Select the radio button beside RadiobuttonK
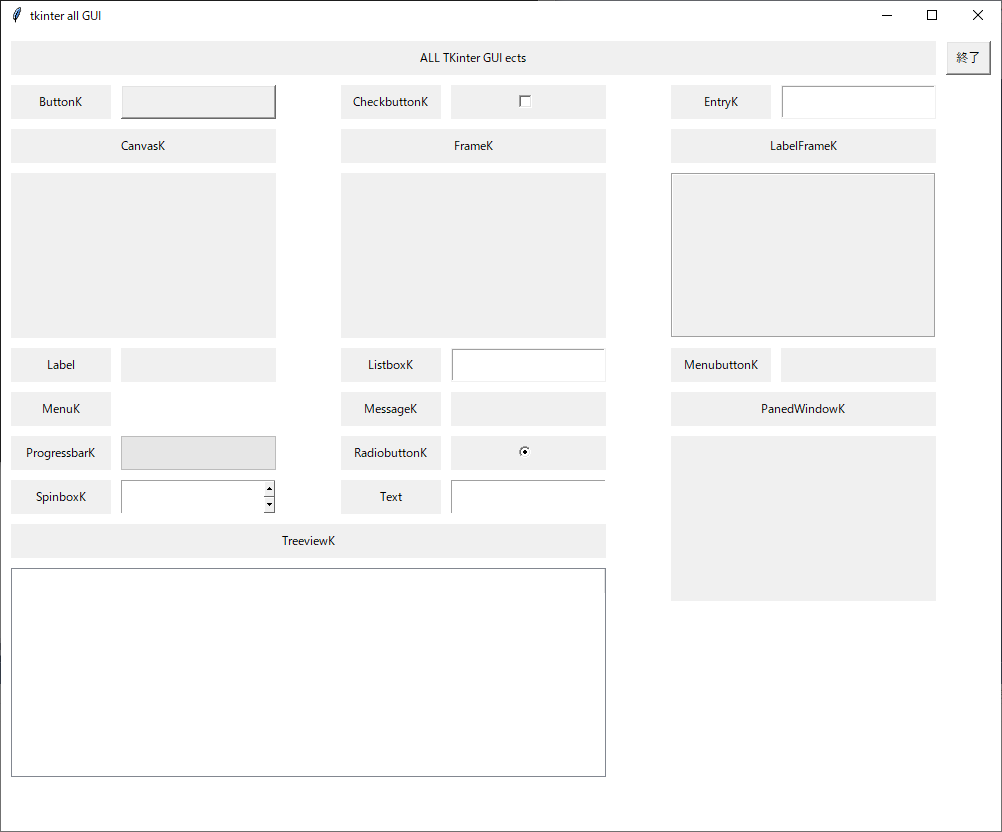This screenshot has width=1002, height=832. coord(525,452)
